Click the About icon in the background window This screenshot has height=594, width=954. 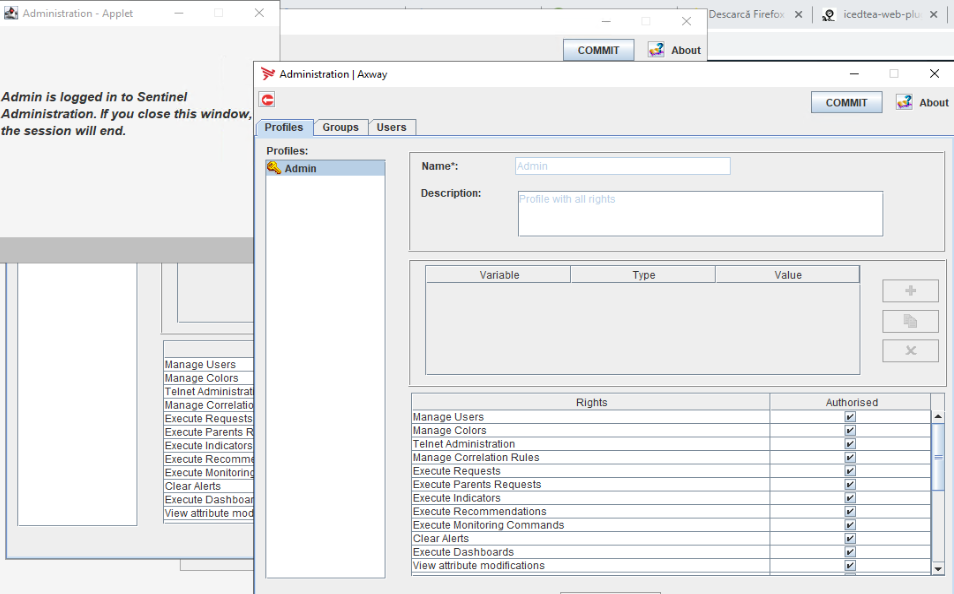click(656, 49)
